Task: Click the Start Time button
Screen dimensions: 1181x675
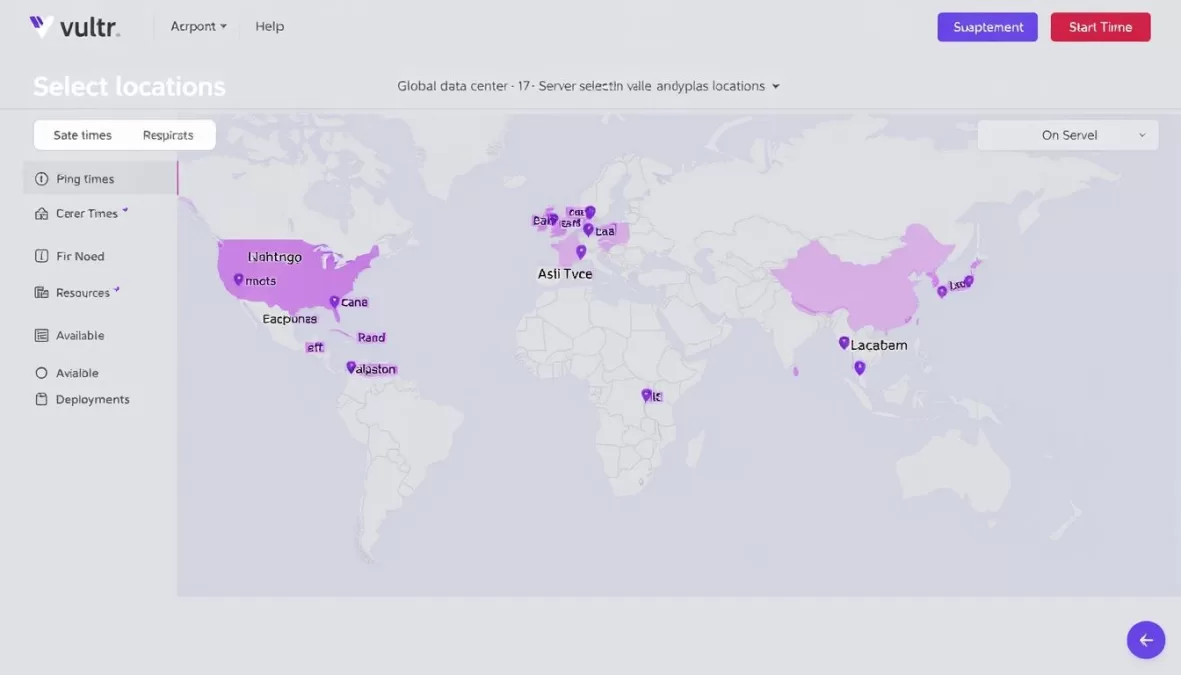Action: (1100, 27)
